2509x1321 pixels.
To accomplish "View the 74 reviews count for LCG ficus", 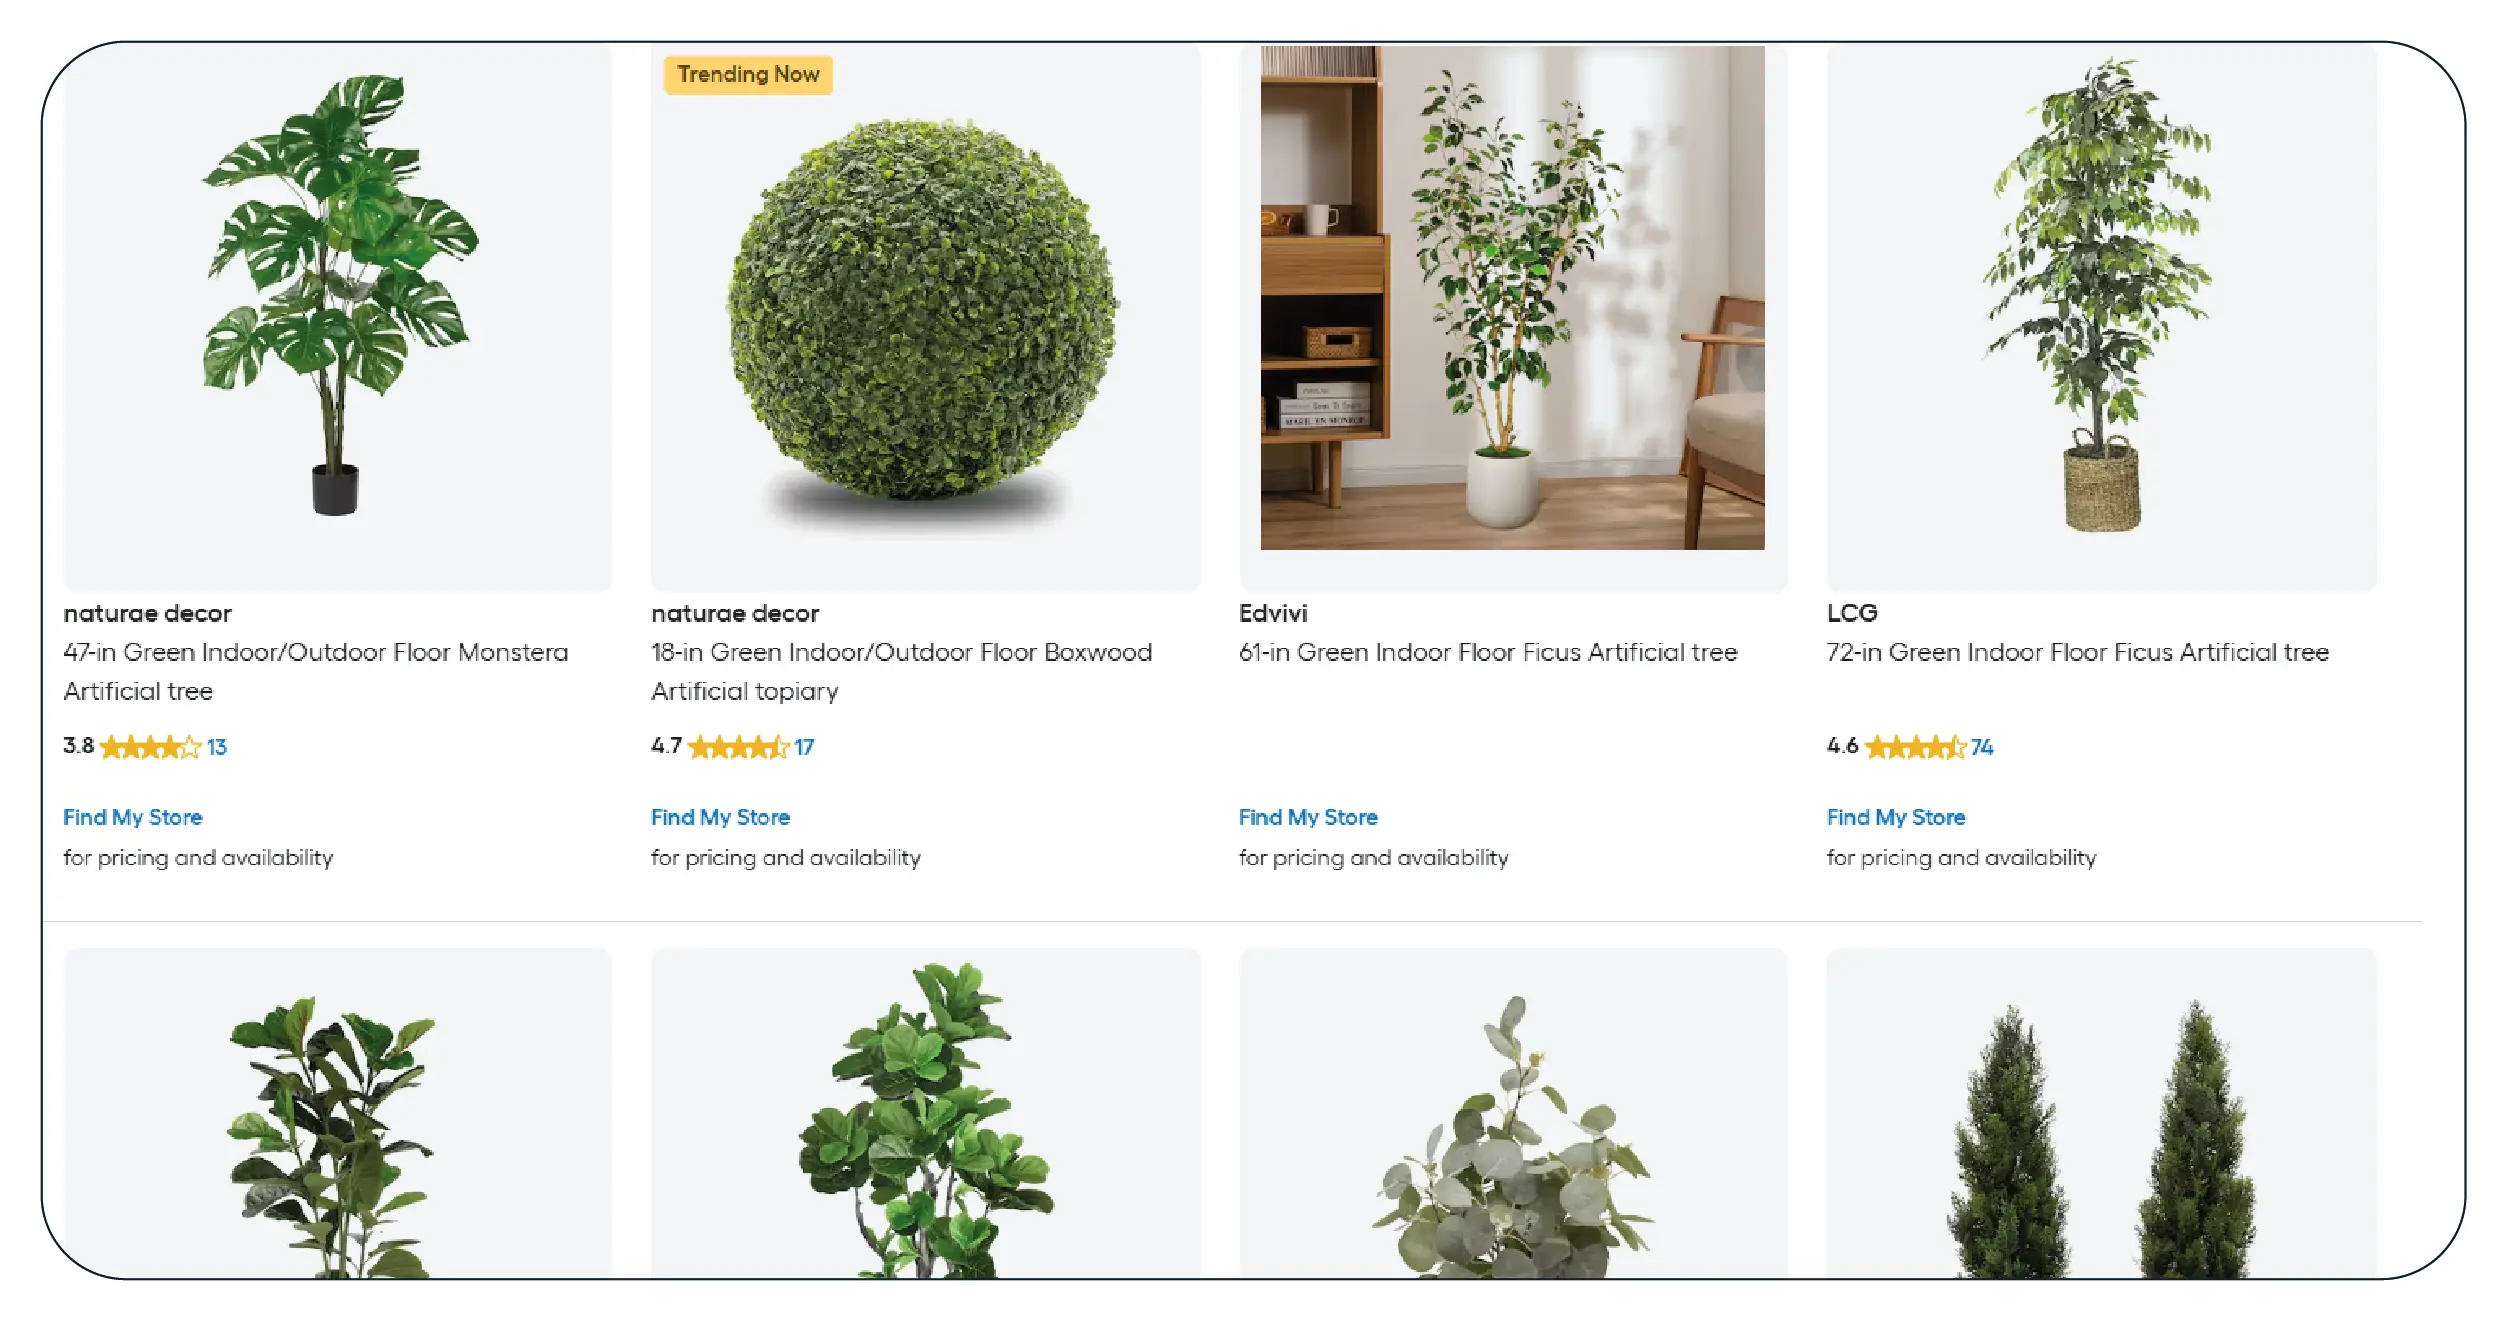I will point(1982,747).
